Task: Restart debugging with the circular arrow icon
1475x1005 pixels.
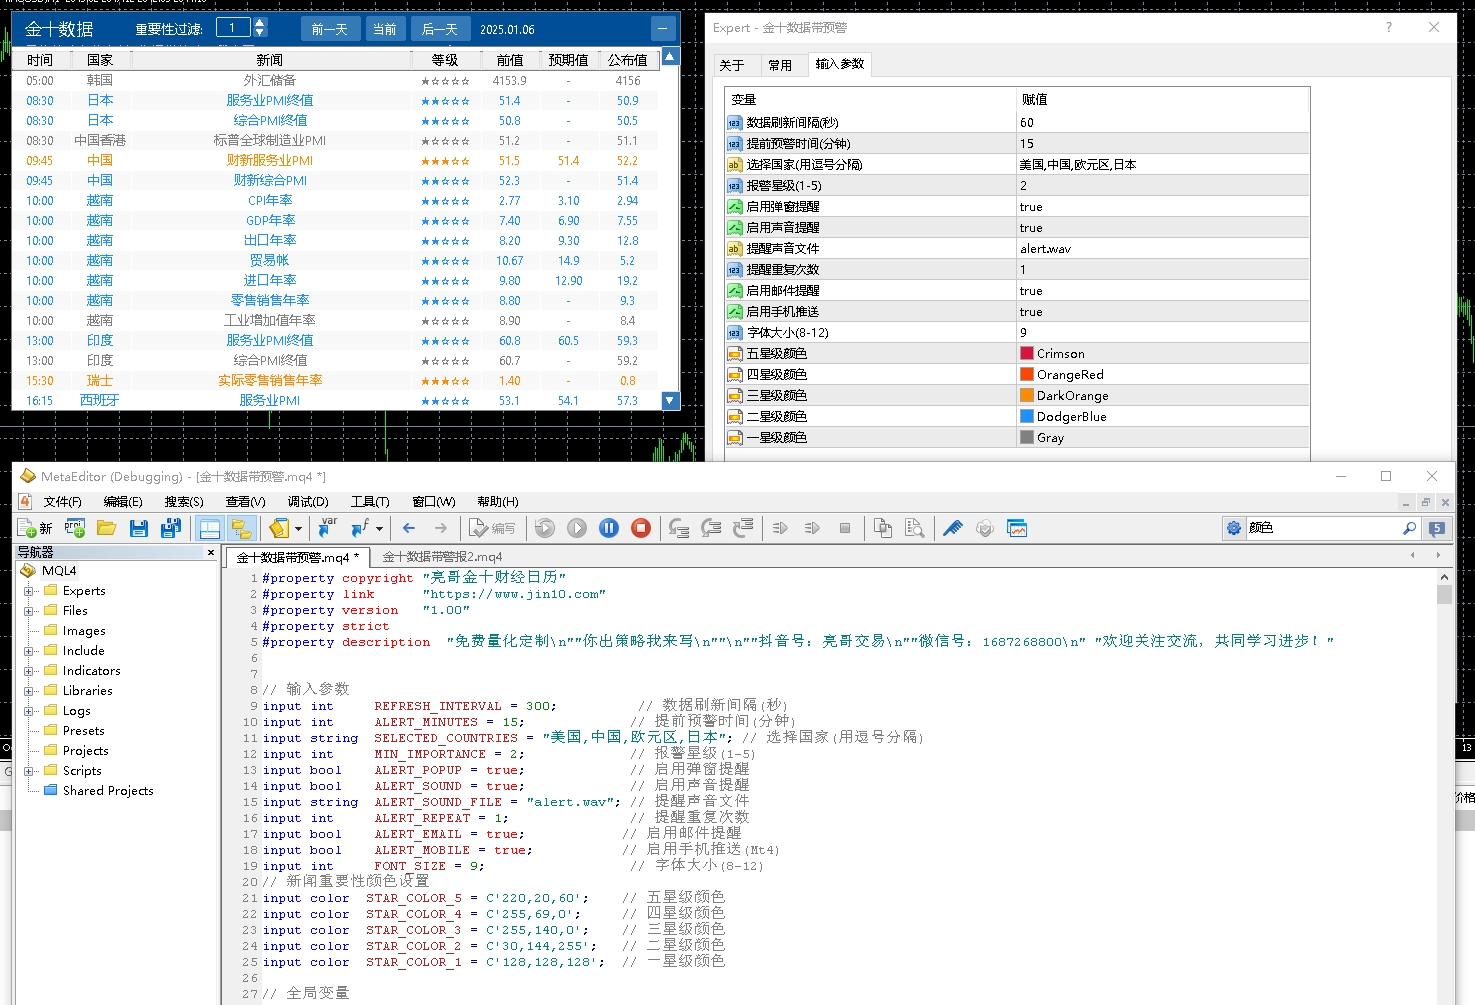Action: point(545,528)
